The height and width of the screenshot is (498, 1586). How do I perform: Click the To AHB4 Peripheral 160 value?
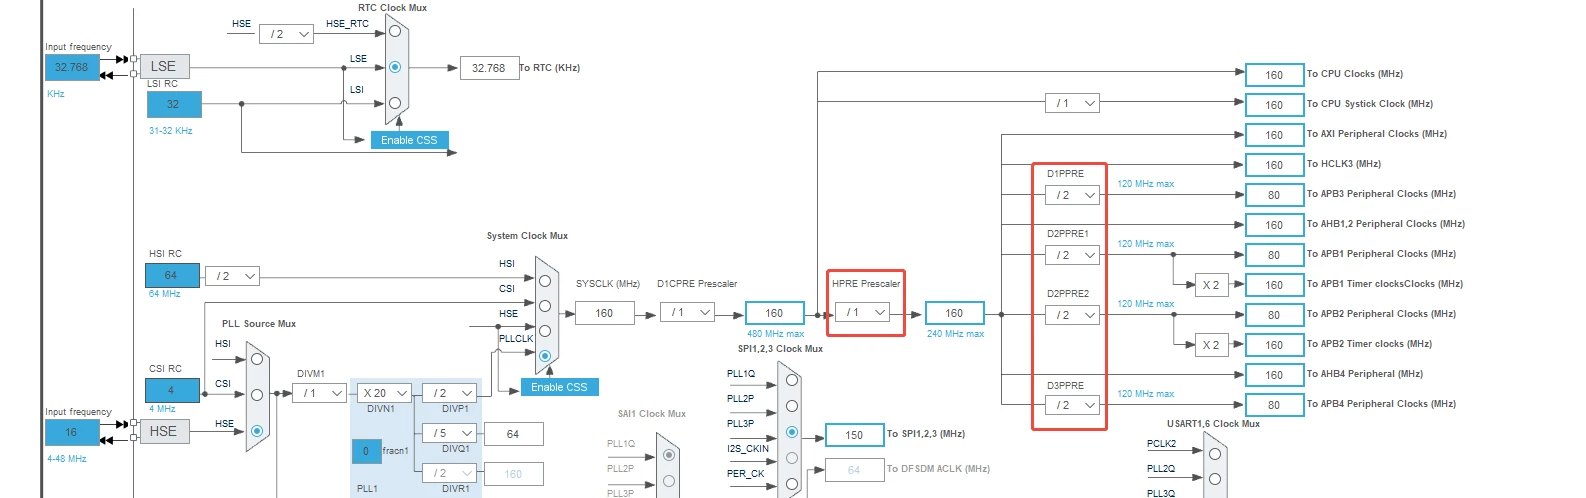(1274, 375)
